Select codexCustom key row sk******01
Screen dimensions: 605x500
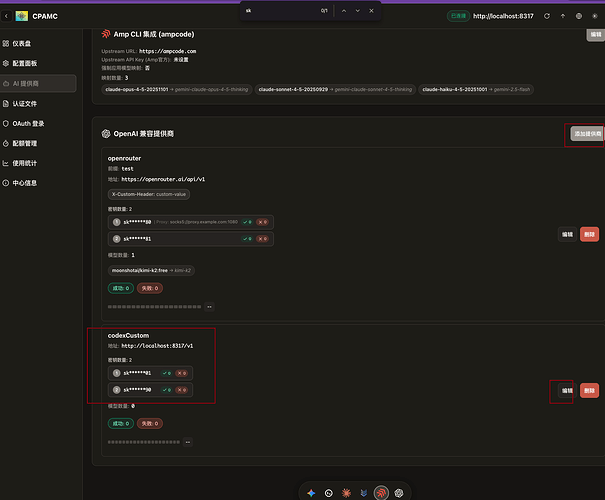[150, 373]
